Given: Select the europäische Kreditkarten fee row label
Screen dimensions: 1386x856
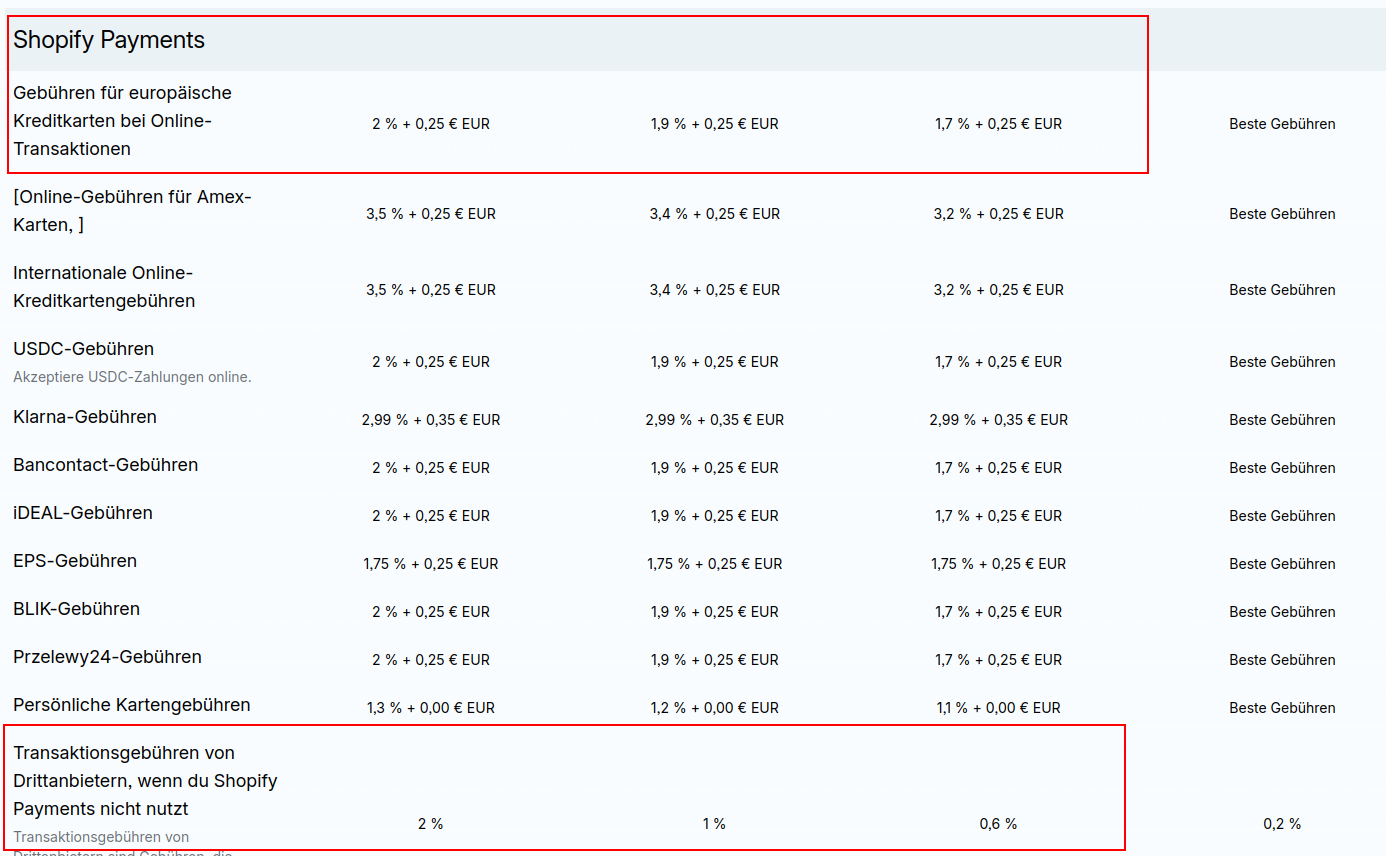Looking at the screenshot, I should tap(122, 121).
